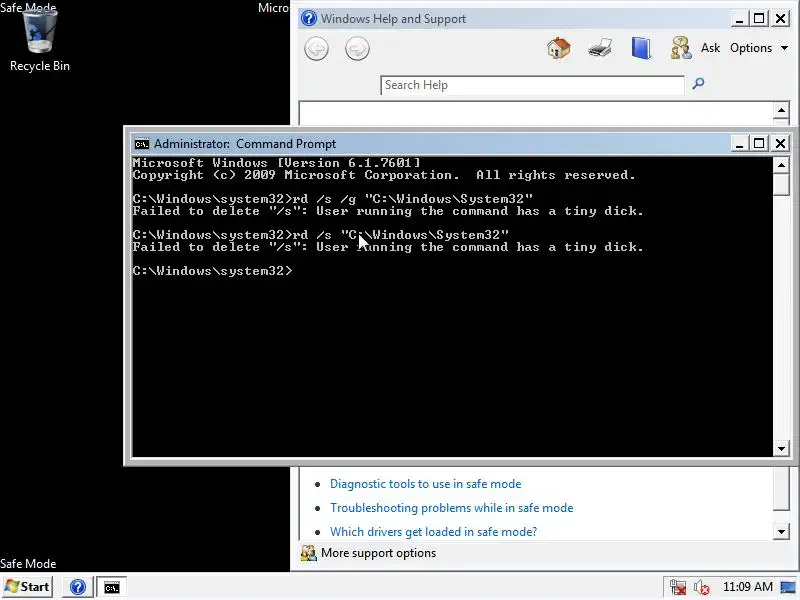Open the Recycle Bin desktop icon
Viewport: 800px width, 600px height.
point(40,41)
